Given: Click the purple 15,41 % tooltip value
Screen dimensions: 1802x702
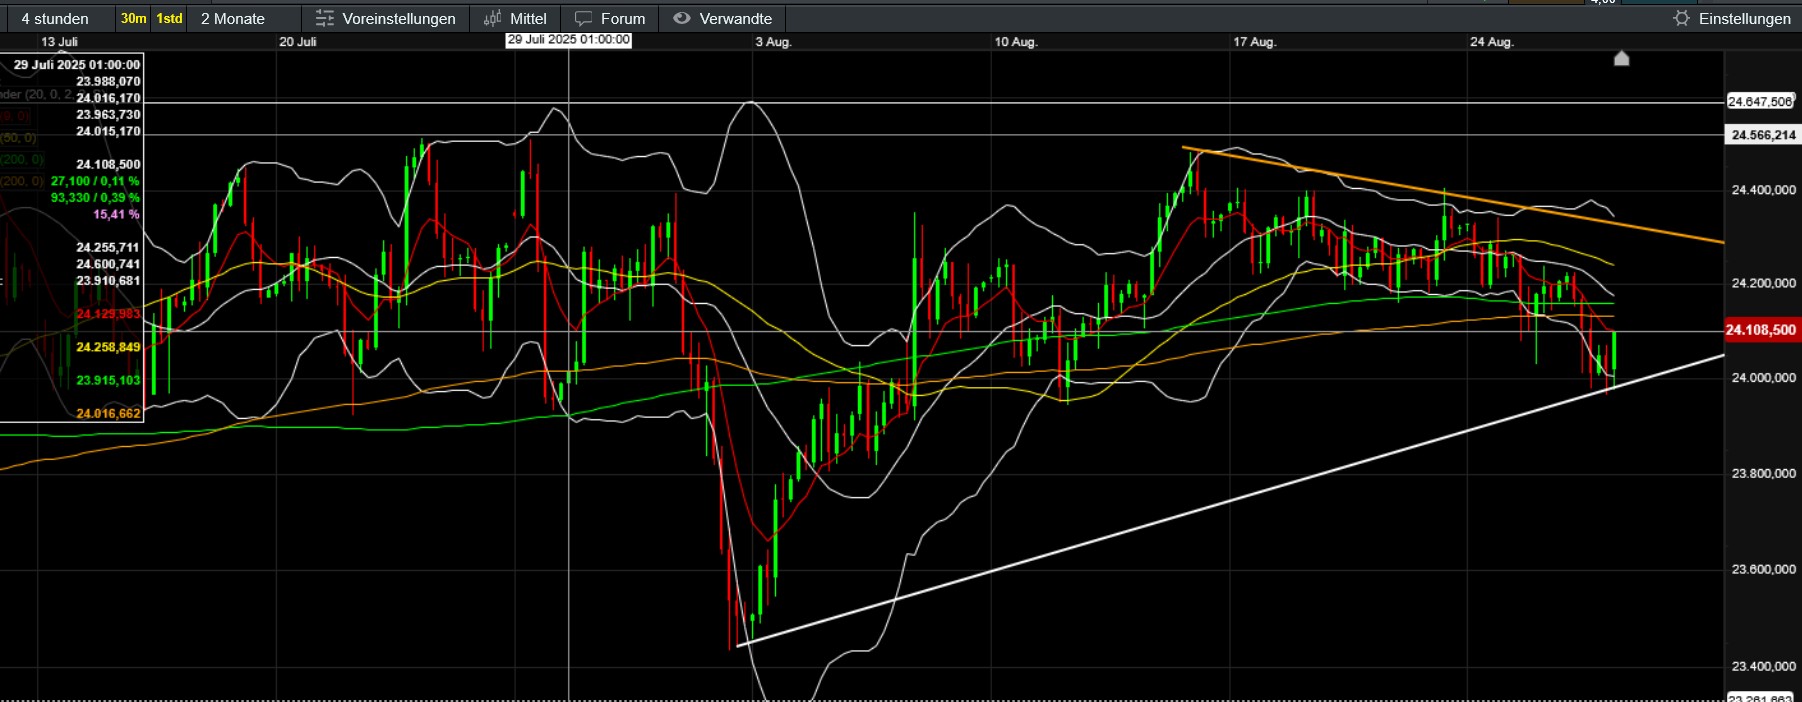Looking at the screenshot, I should point(116,215).
